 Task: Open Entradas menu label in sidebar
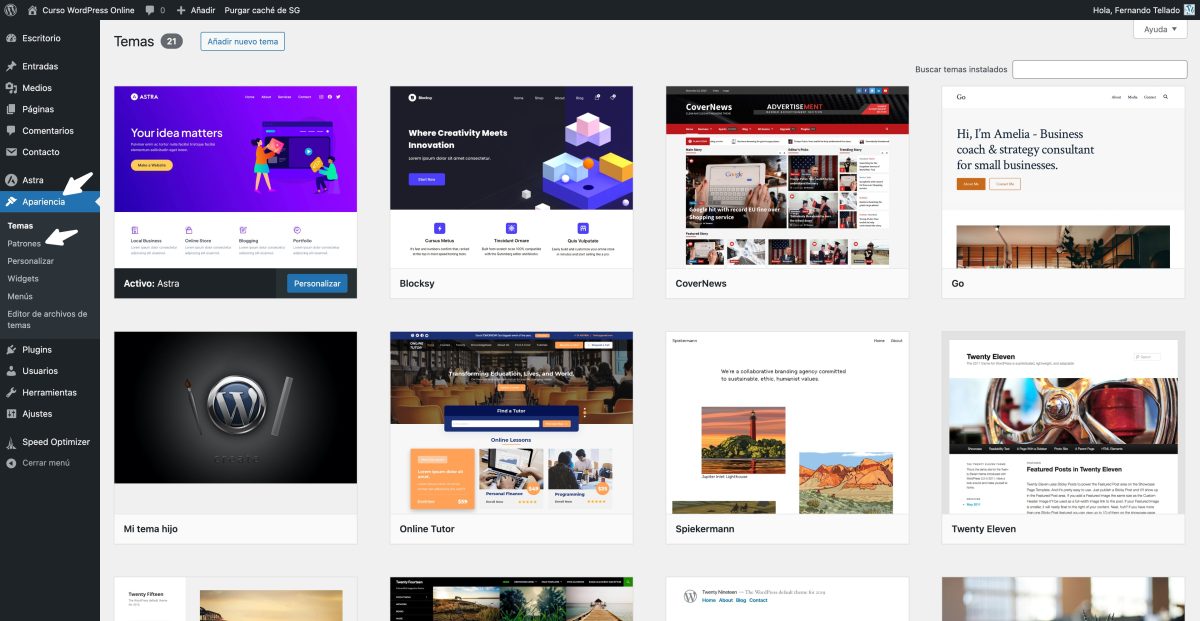(40, 66)
